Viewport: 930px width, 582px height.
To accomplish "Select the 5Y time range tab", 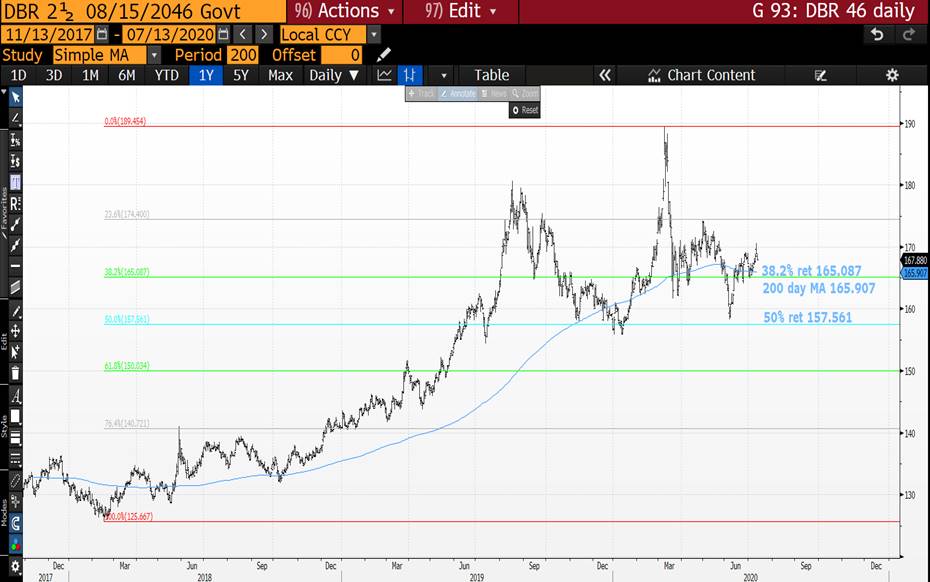I will [240, 75].
